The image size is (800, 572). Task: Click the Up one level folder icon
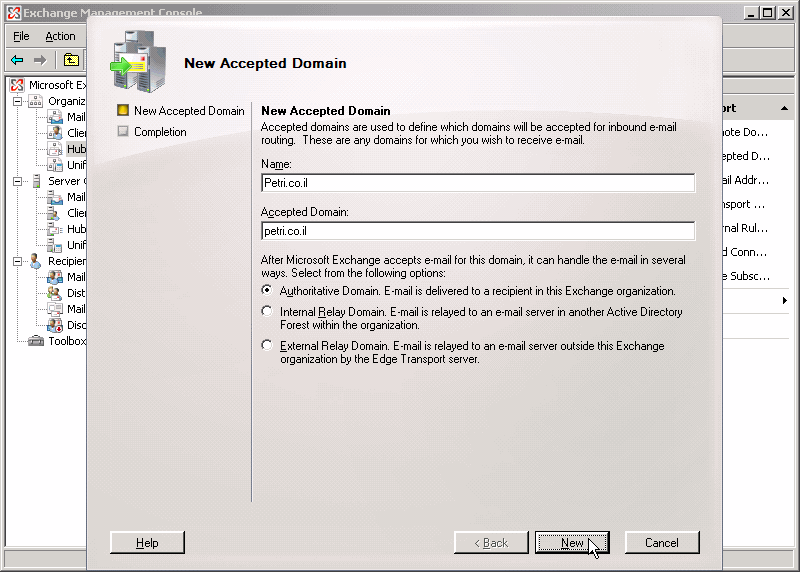click(x=71, y=60)
